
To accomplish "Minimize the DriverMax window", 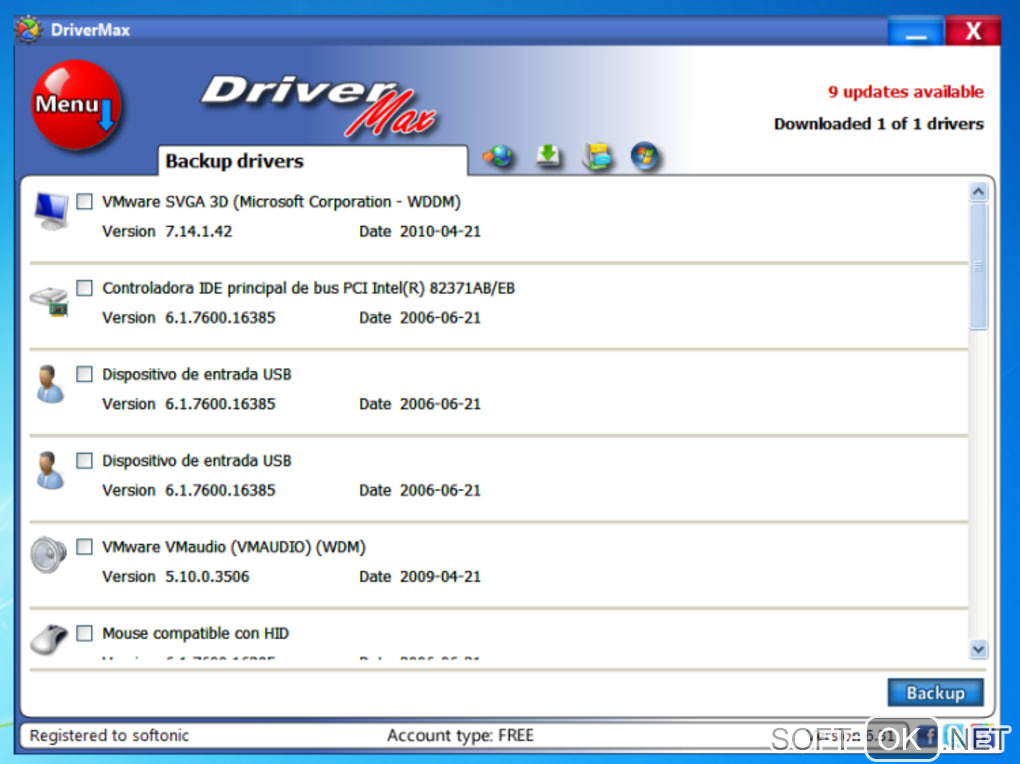I will [916, 31].
